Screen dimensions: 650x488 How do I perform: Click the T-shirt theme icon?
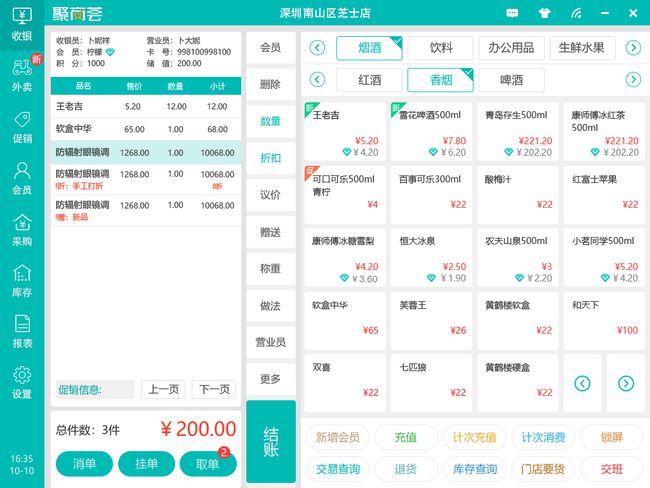tap(544, 14)
